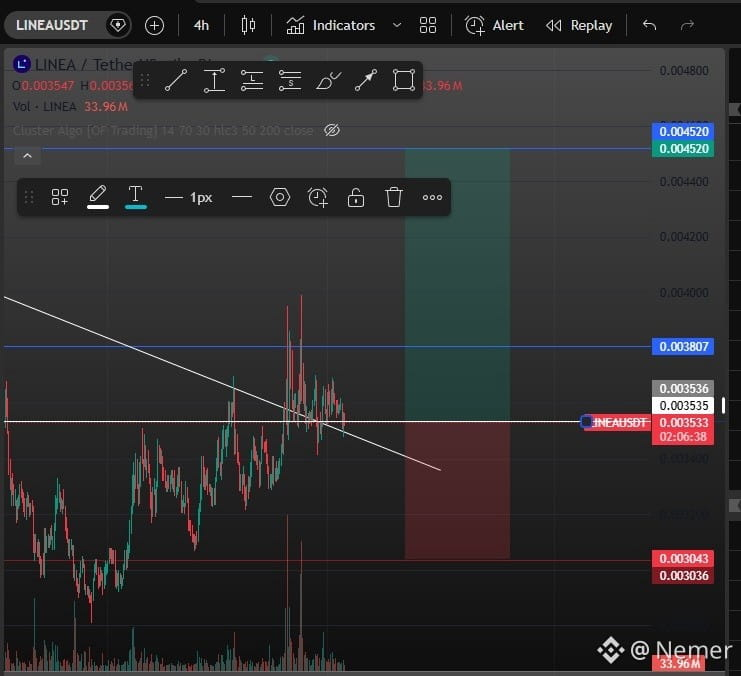Screen dimensions: 741x676
Task: Grab the favorites drawing toolbar drag handle
Action: 145,80
